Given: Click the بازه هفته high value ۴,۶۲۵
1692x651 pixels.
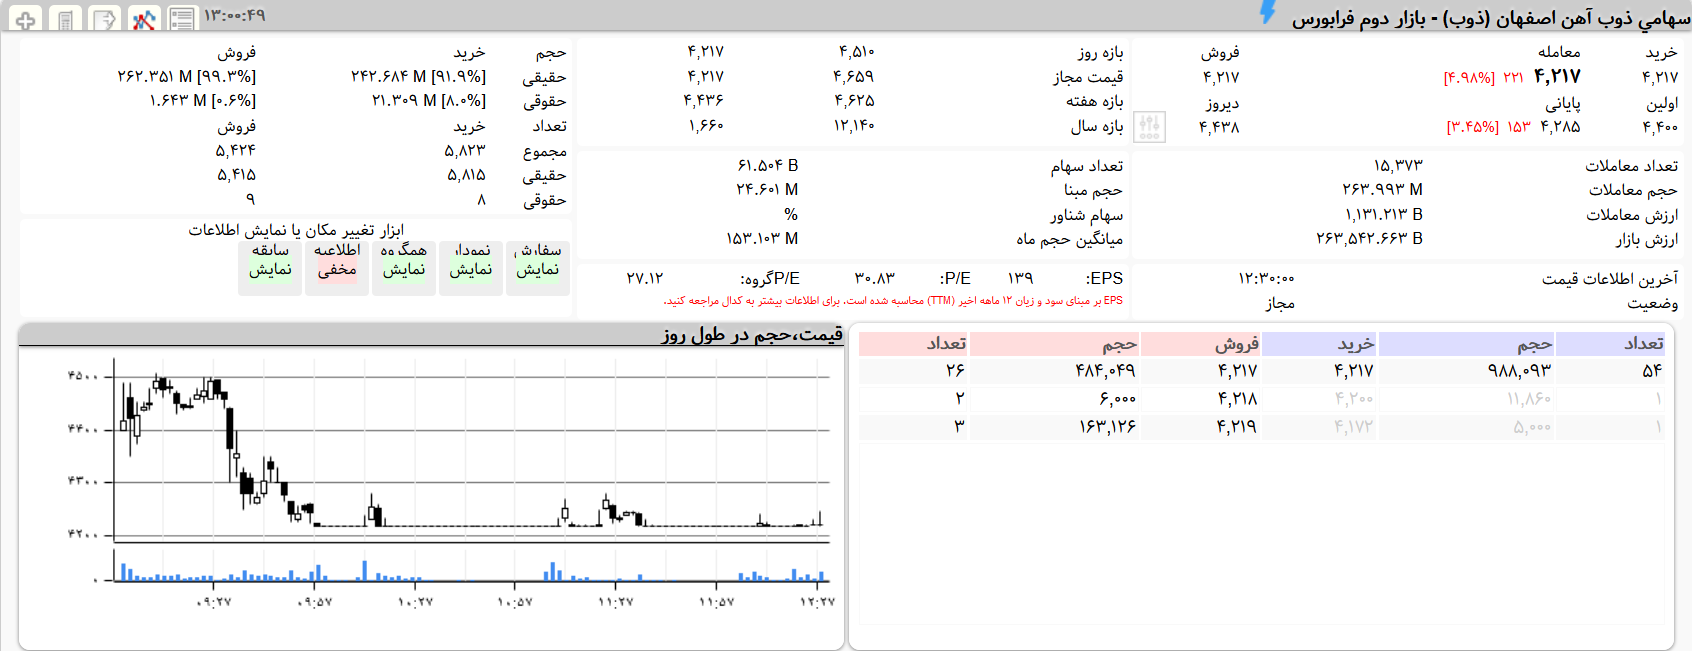Looking at the screenshot, I should [854, 101].
